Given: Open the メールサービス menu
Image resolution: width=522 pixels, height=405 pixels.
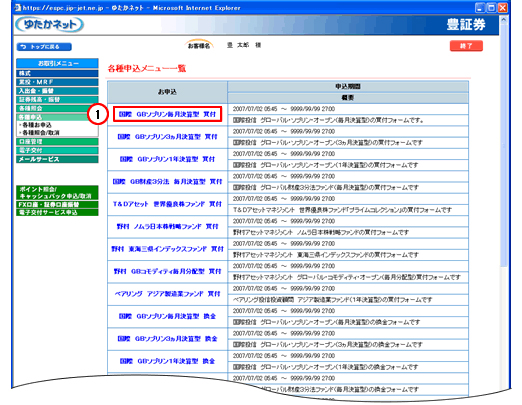Looking at the screenshot, I should pyautogui.click(x=57, y=159).
